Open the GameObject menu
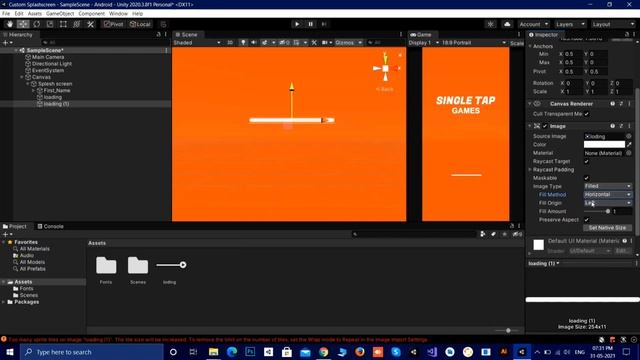This screenshot has height=360, width=640. pyautogui.click(x=60, y=13)
